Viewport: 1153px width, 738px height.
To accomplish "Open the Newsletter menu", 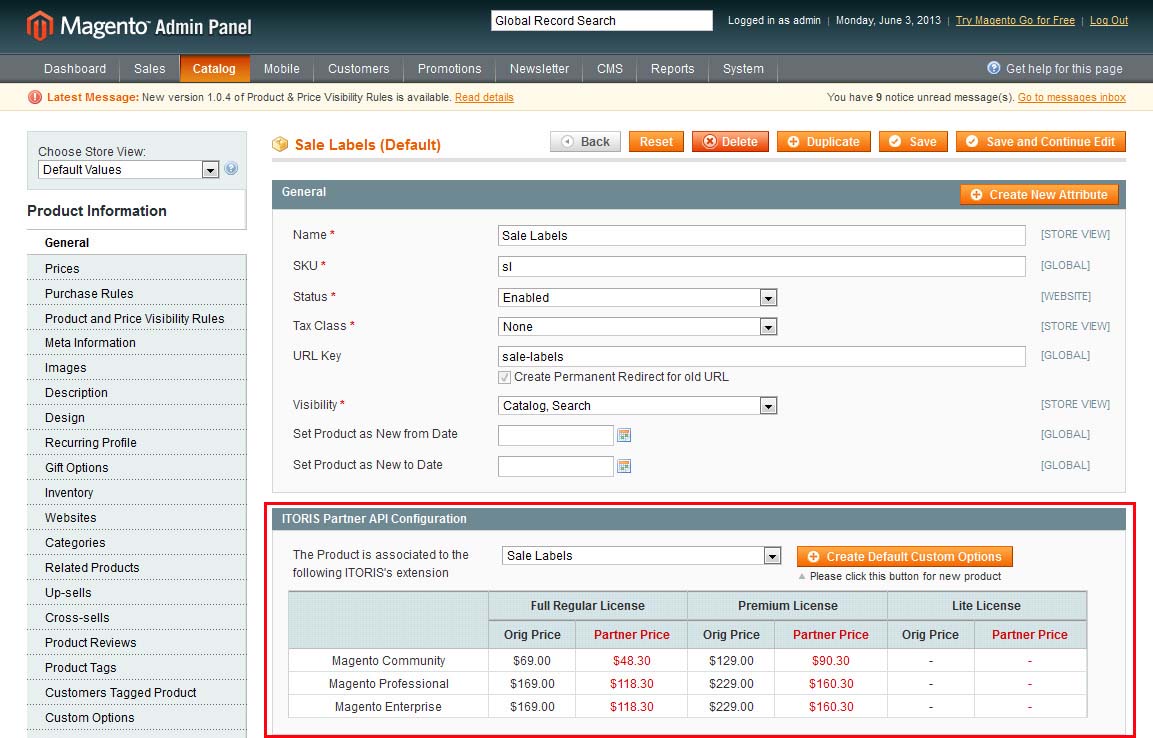I will tap(539, 68).
